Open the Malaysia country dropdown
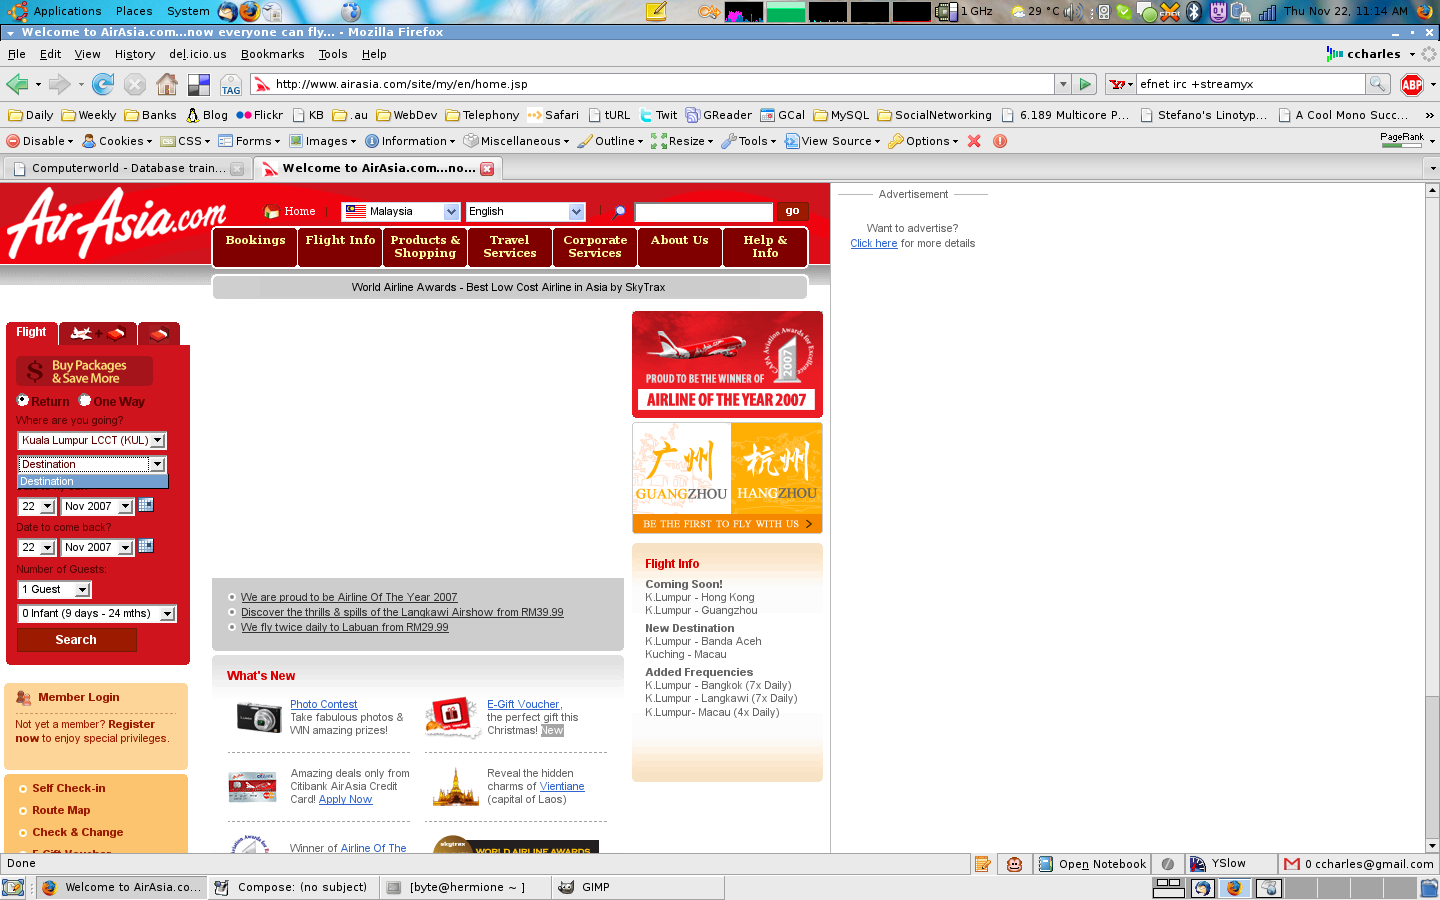The image size is (1440, 900). click(x=400, y=211)
